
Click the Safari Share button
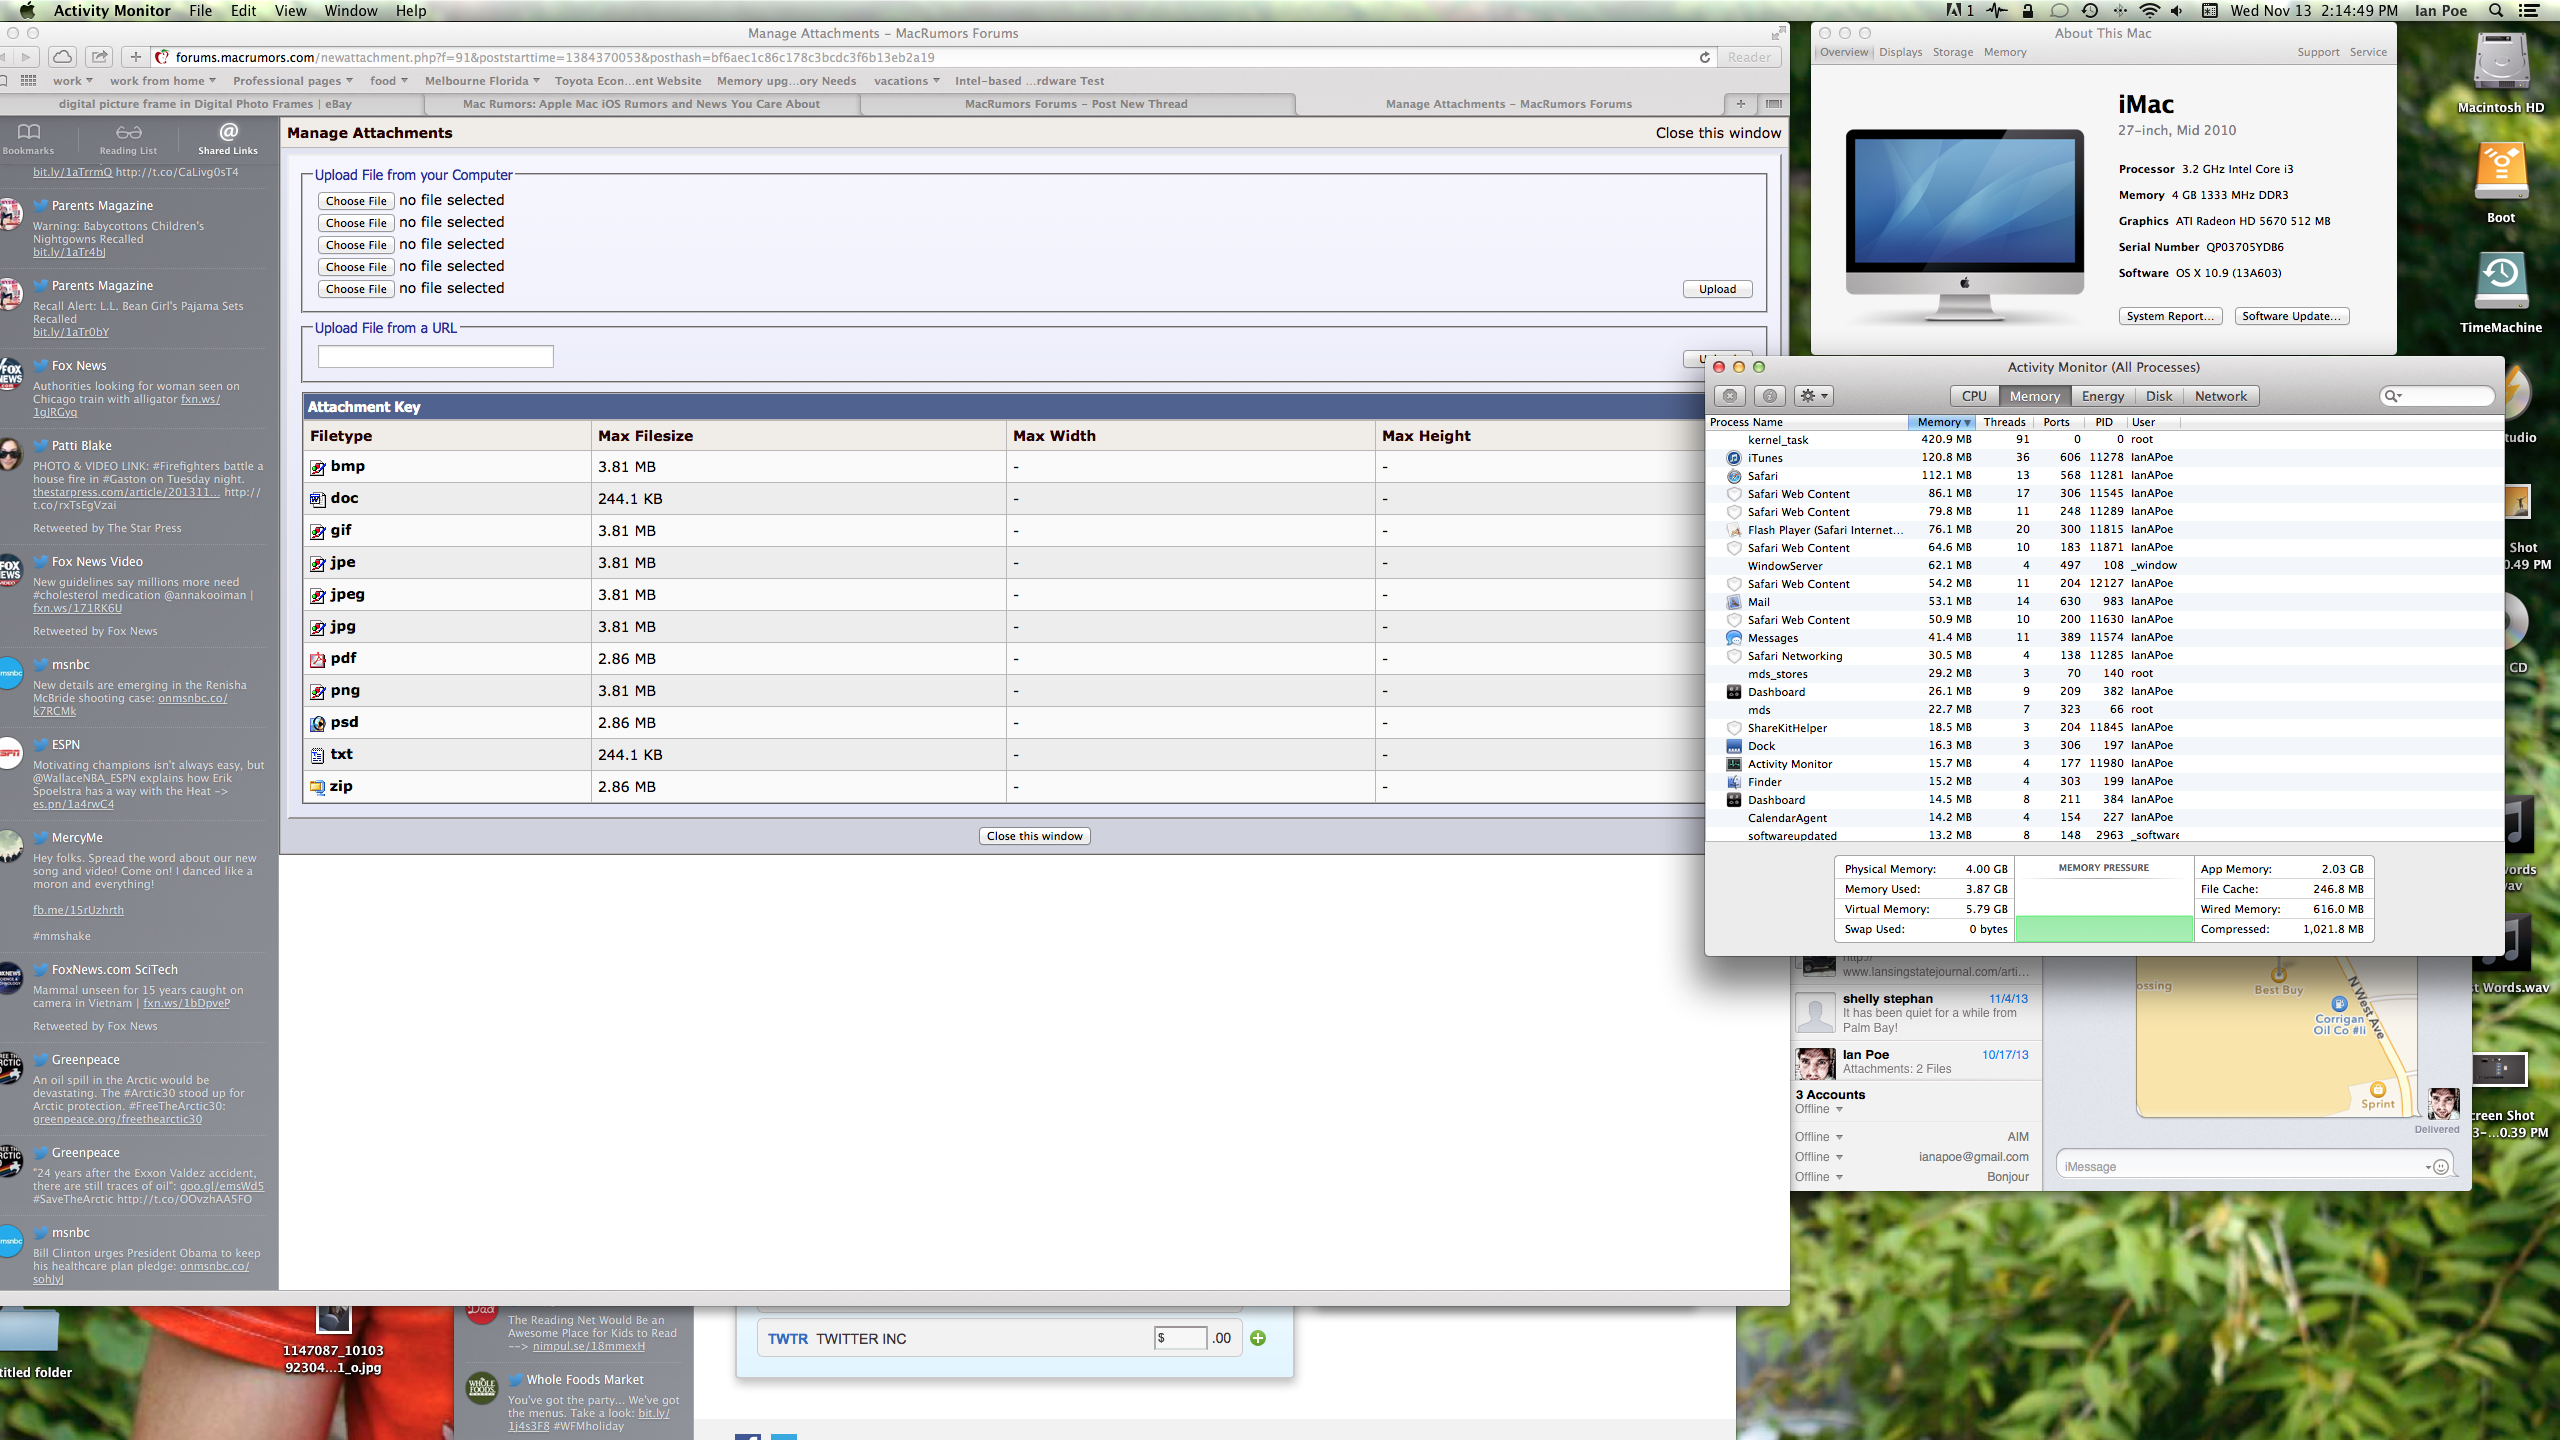pyautogui.click(x=99, y=57)
